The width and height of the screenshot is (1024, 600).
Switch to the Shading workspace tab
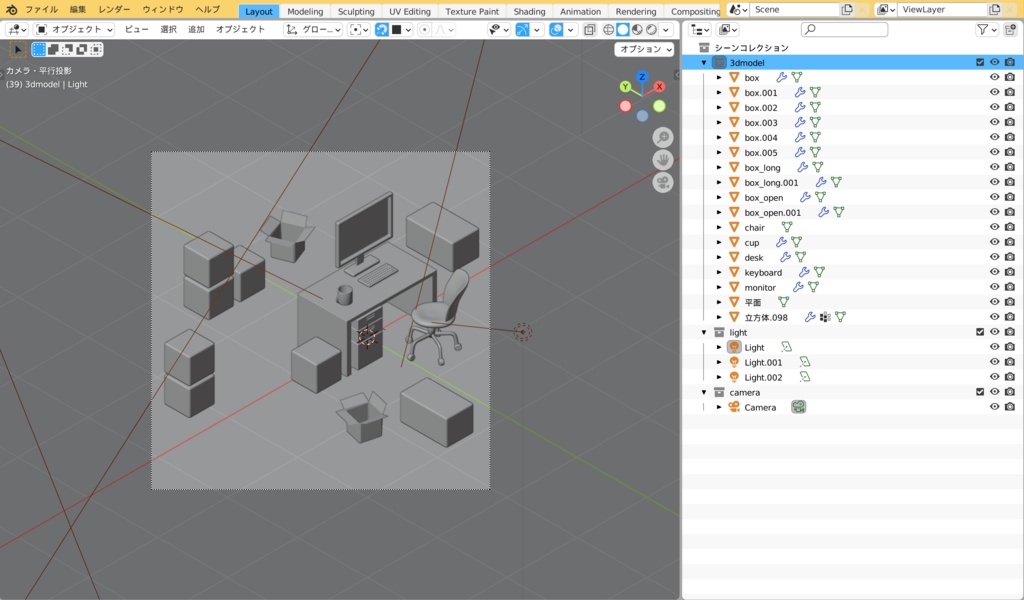pos(529,10)
